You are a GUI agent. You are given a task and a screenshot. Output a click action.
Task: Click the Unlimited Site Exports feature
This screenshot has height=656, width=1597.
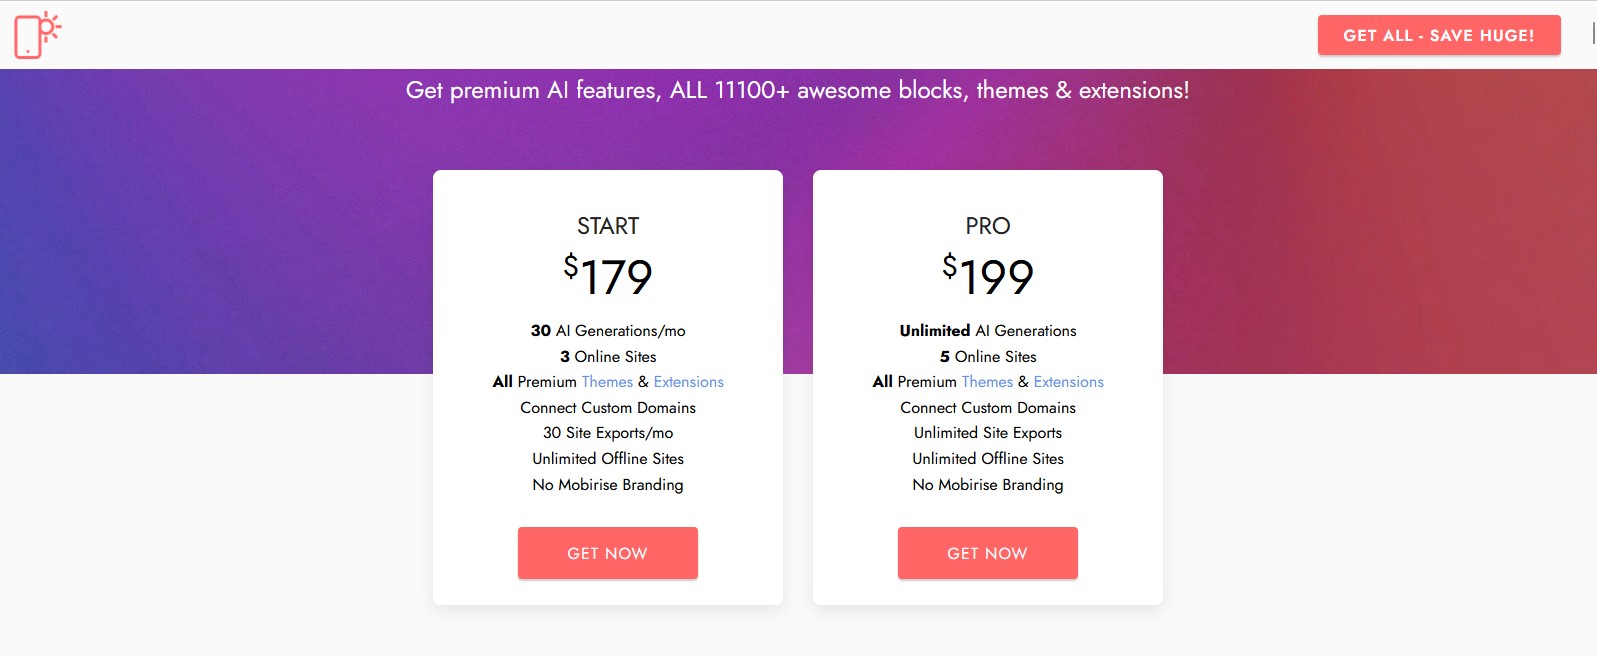[988, 433]
